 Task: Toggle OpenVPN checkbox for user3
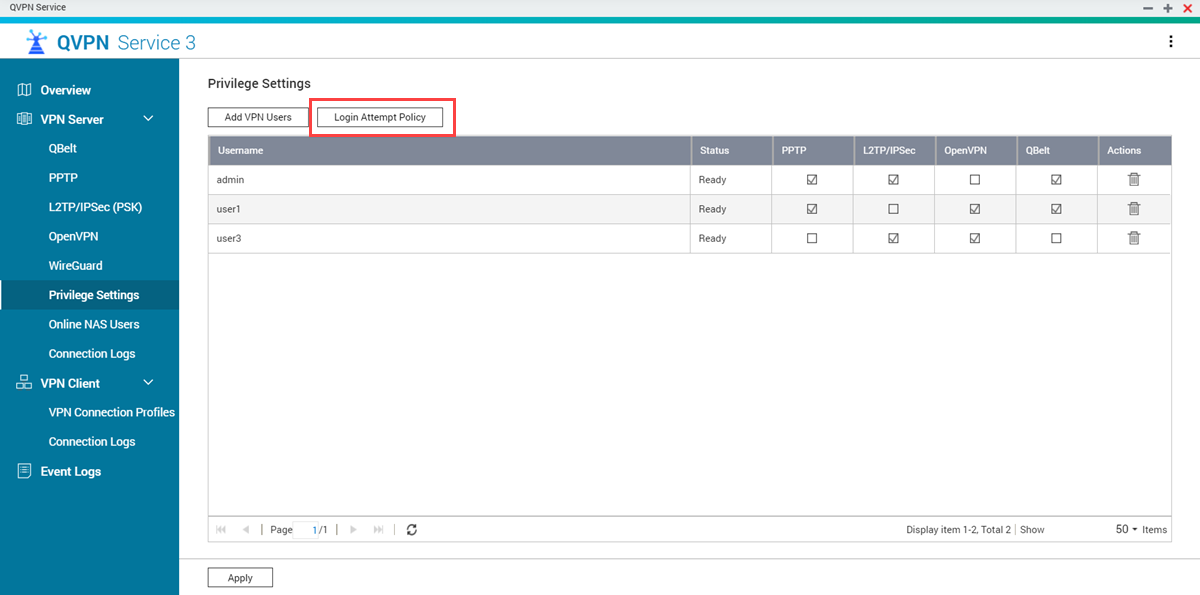point(975,238)
